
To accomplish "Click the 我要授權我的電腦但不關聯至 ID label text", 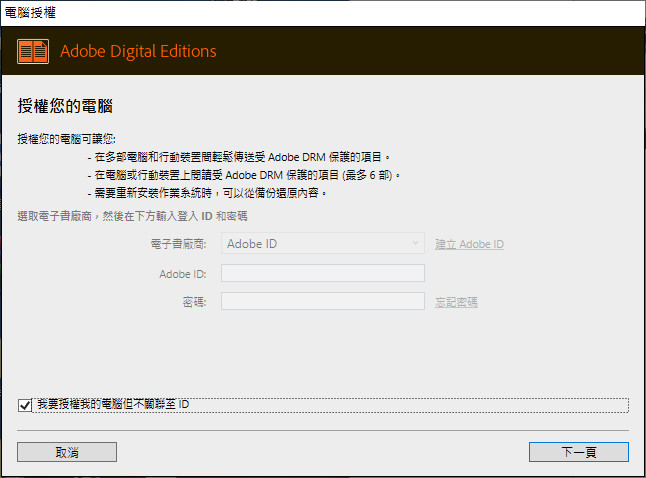I will click(113, 405).
